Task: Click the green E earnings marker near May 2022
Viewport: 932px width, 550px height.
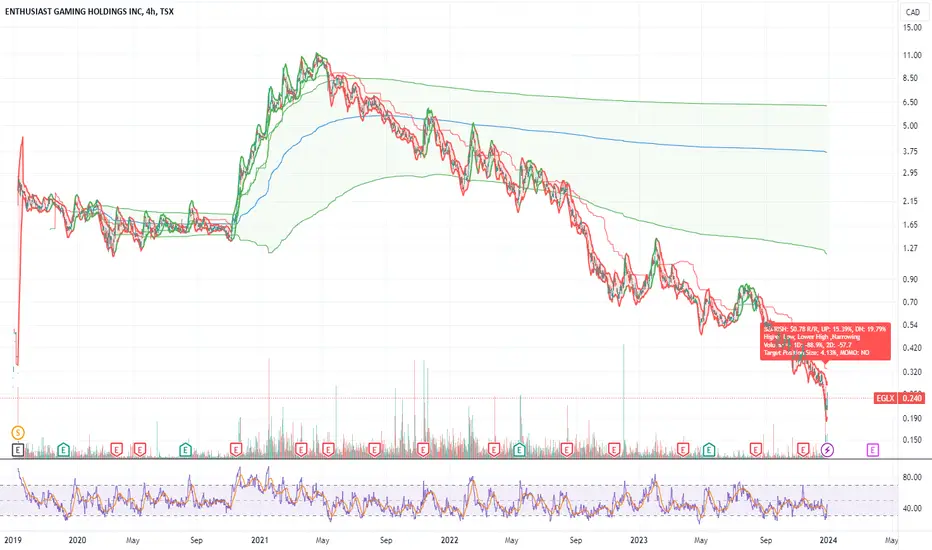Action: coord(519,450)
